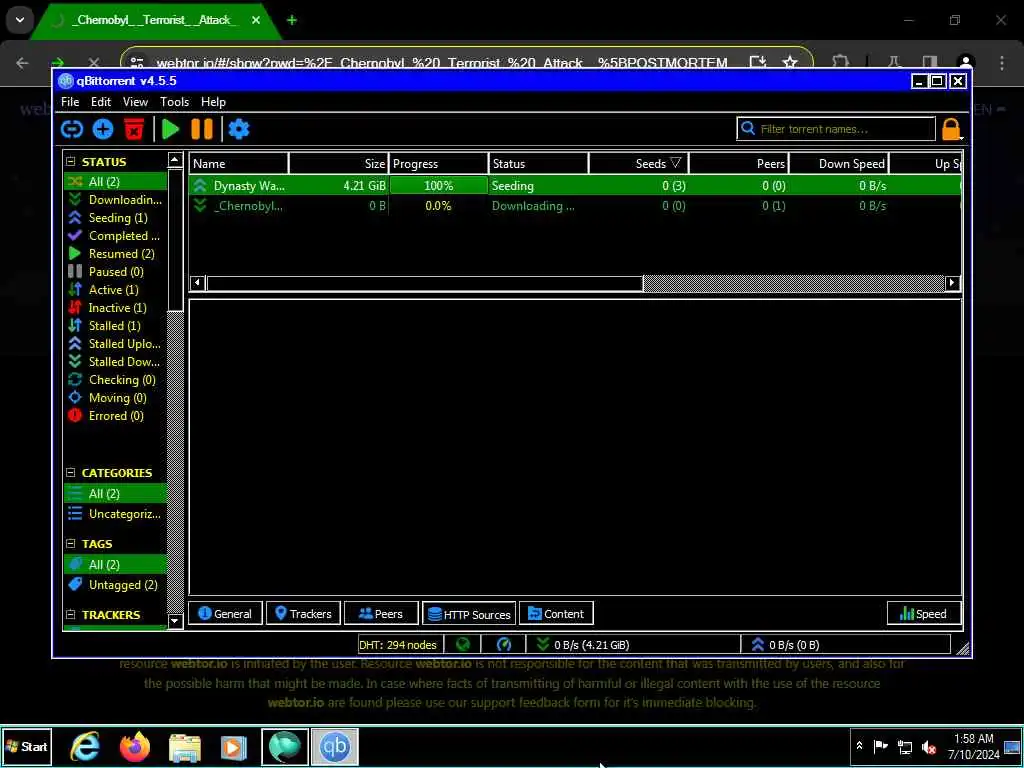
Task: Collapse the TRACKERS section
Action: click(x=71, y=615)
